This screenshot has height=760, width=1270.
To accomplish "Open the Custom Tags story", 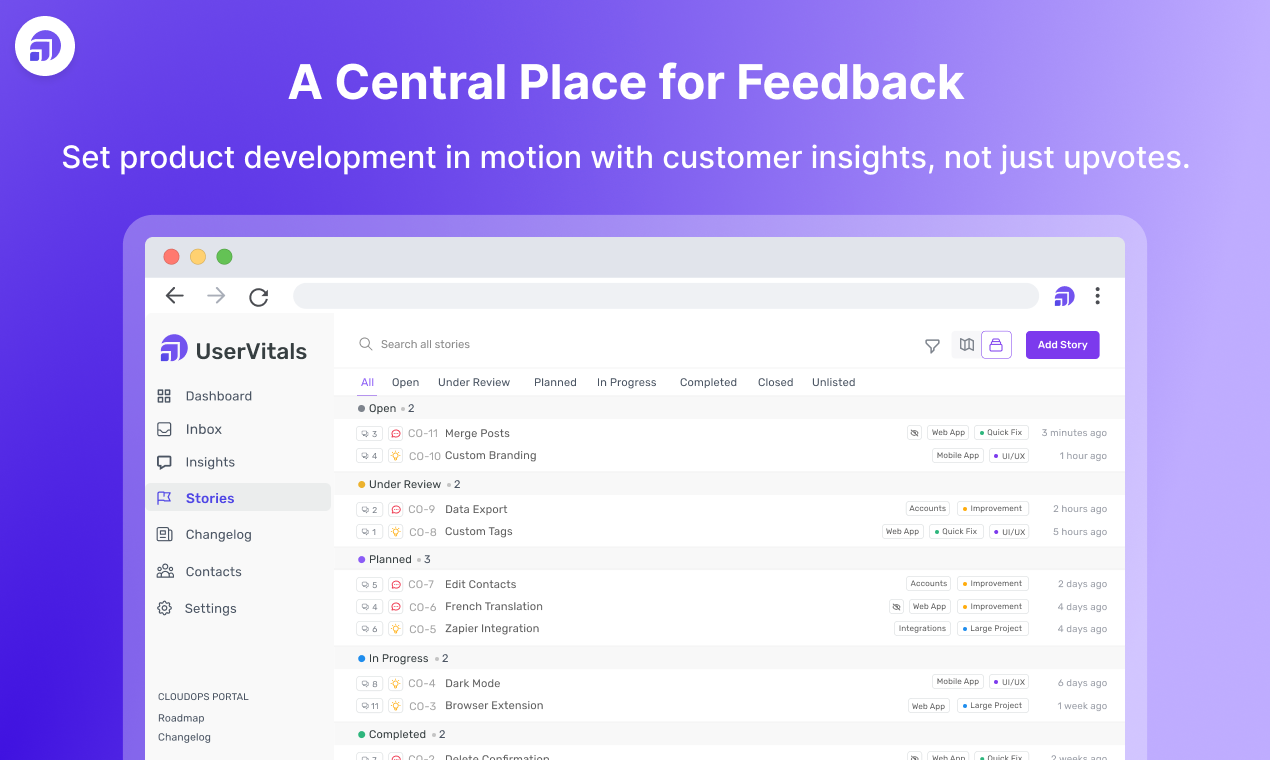I will pyautogui.click(x=478, y=531).
